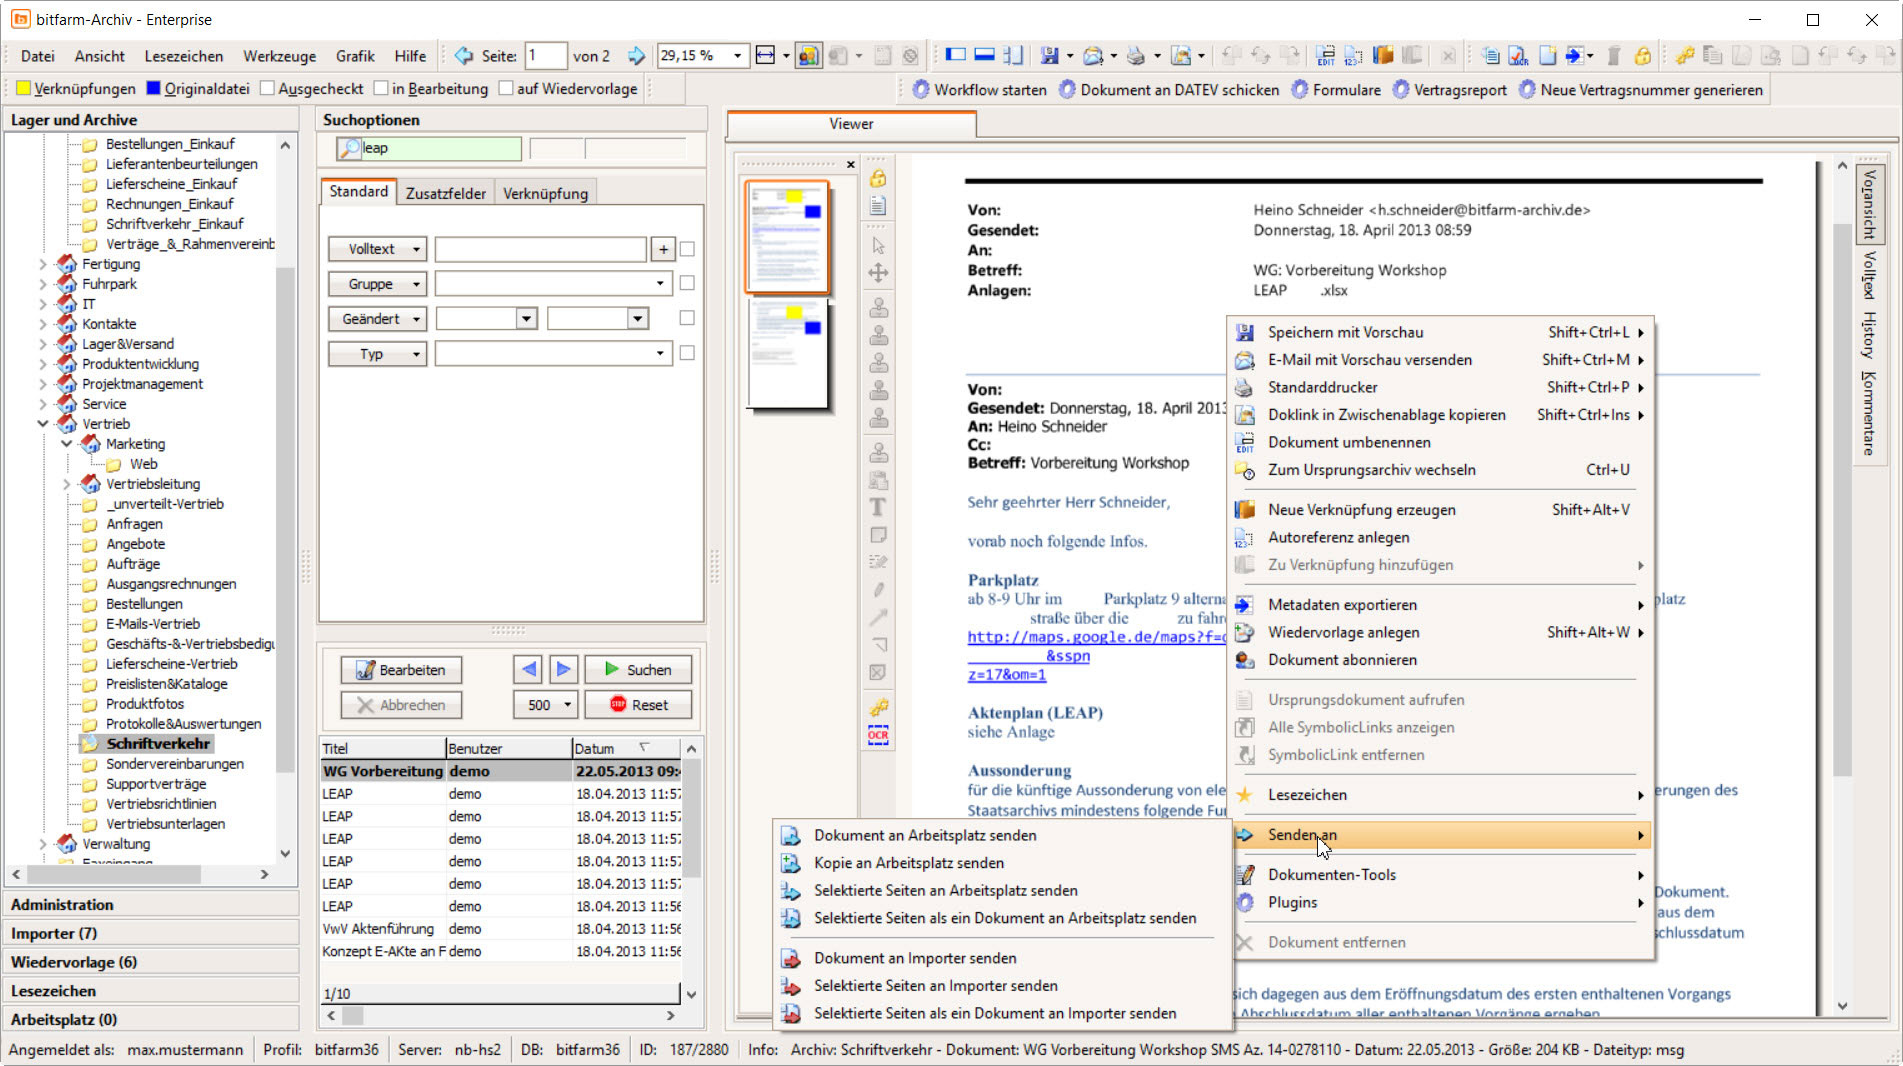Viewport: 1903px width, 1066px height.
Task: Open the vertical History tab
Action: tap(1868, 335)
